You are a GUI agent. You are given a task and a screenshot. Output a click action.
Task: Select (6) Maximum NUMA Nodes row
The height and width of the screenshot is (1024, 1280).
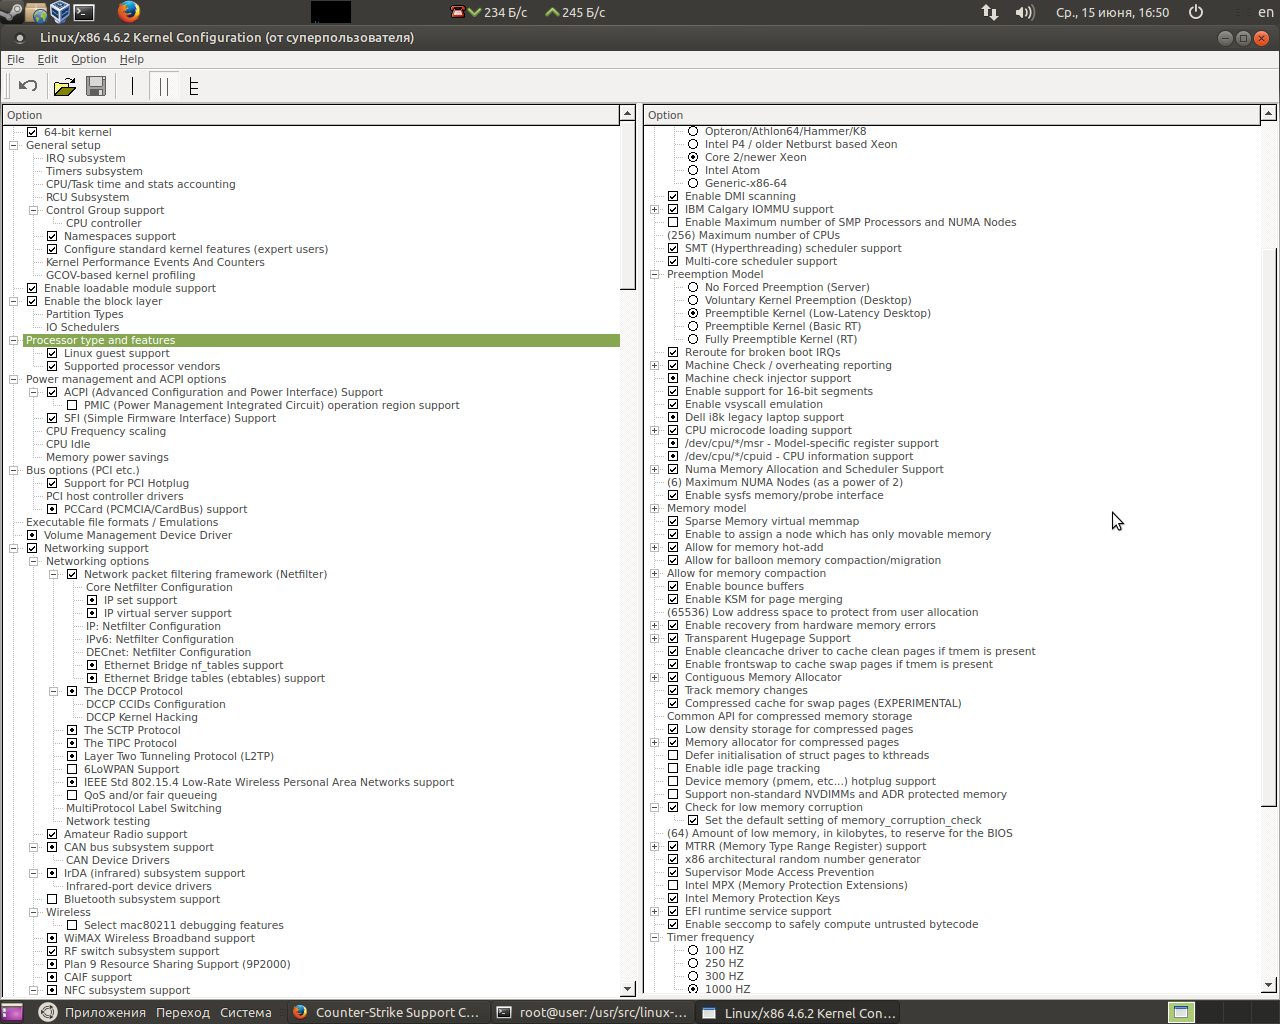click(785, 482)
